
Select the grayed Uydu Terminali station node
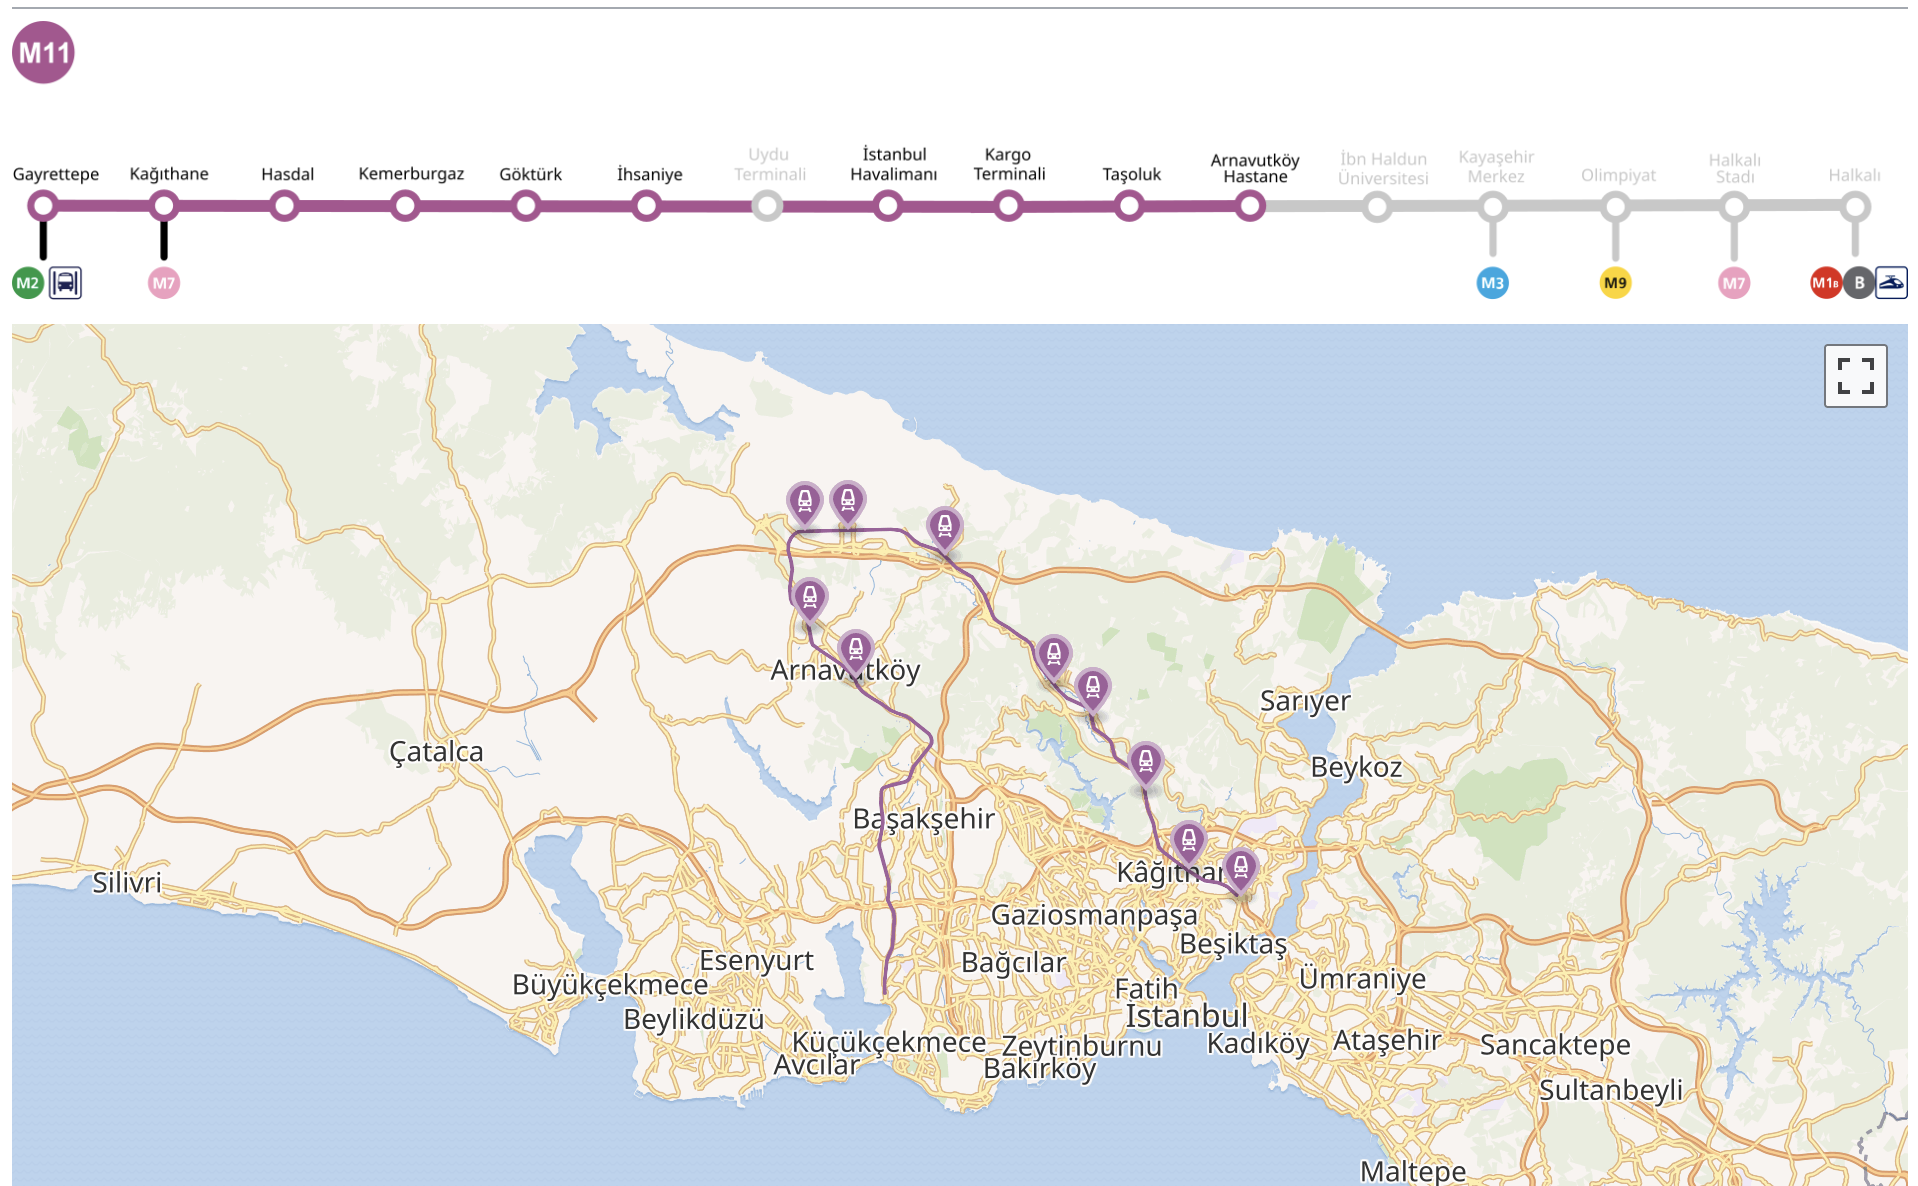tap(767, 207)
